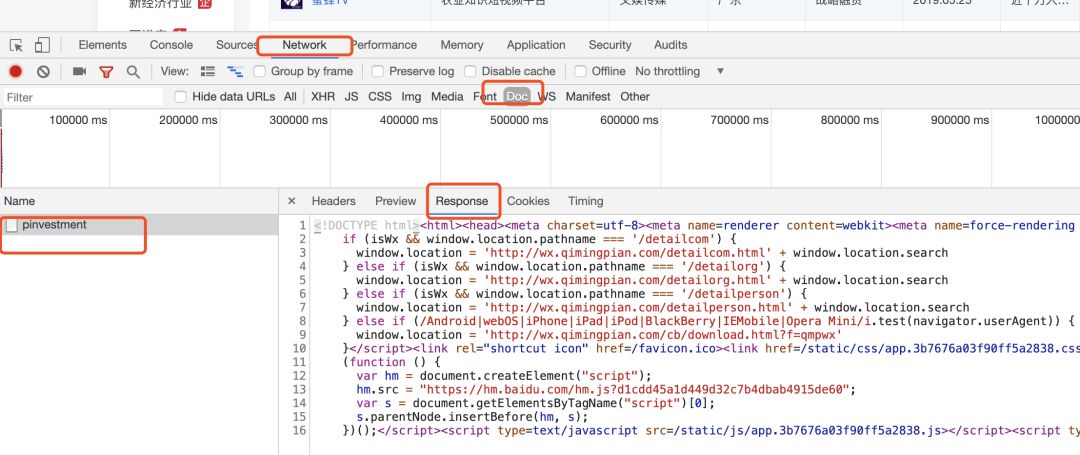Viewport: 1080px width, 455px height.
Task: Filter requests by XHR
Action: (322, 96)
